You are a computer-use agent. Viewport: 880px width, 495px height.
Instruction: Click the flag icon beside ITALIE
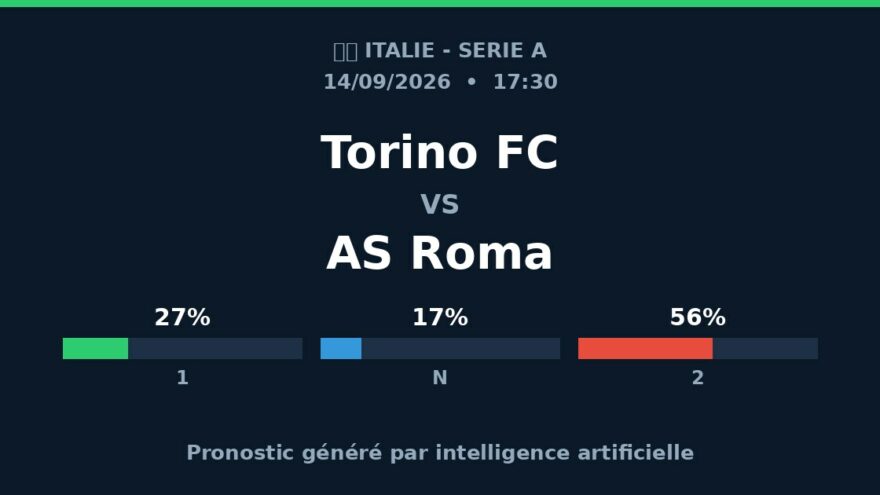coord(345,52)
